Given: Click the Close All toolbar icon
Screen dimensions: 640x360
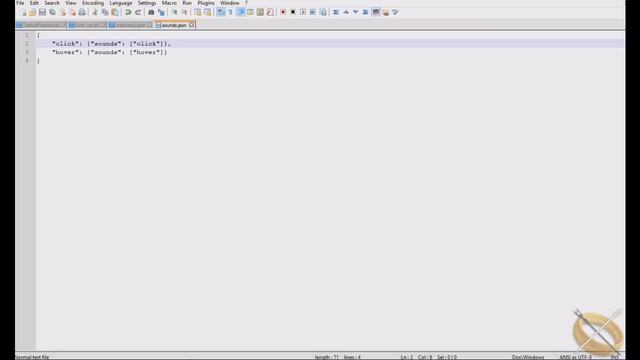Looking at the screenshot, I should tap(72, 12).
